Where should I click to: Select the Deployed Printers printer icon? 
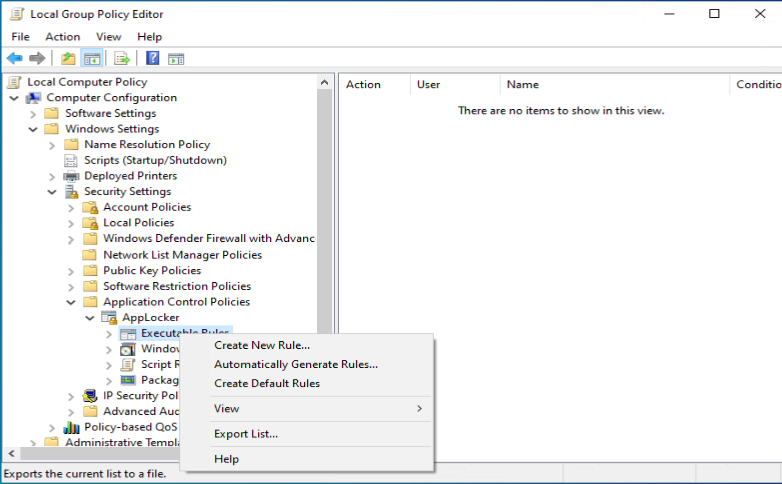[71, 176]
